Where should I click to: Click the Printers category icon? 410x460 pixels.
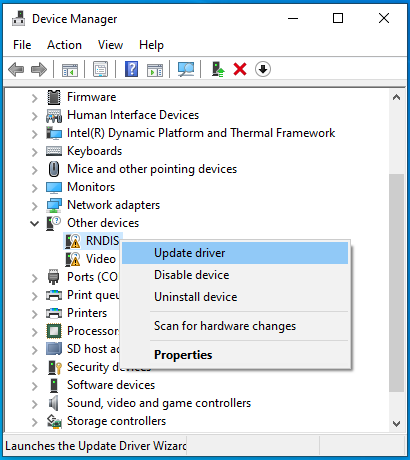click(54, 313)
